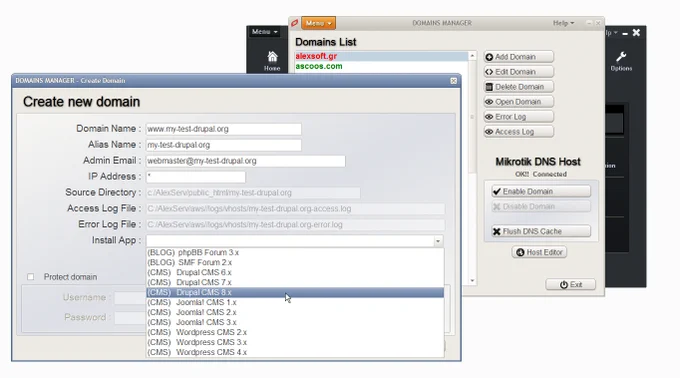This screenshot has height=378, width=680.
Task: Select SMF Forum 2.x option
Action: pyautogui.click(x=295, y=262)
